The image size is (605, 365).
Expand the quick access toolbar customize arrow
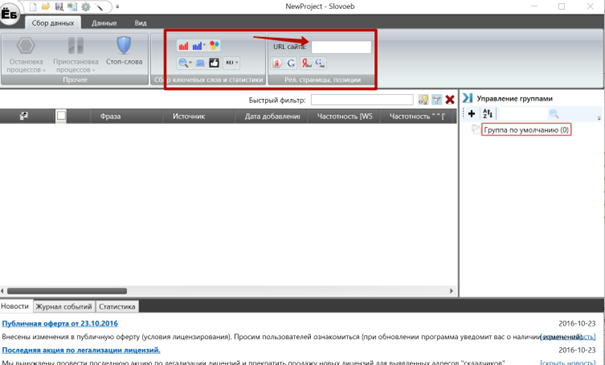click(117, 7)
